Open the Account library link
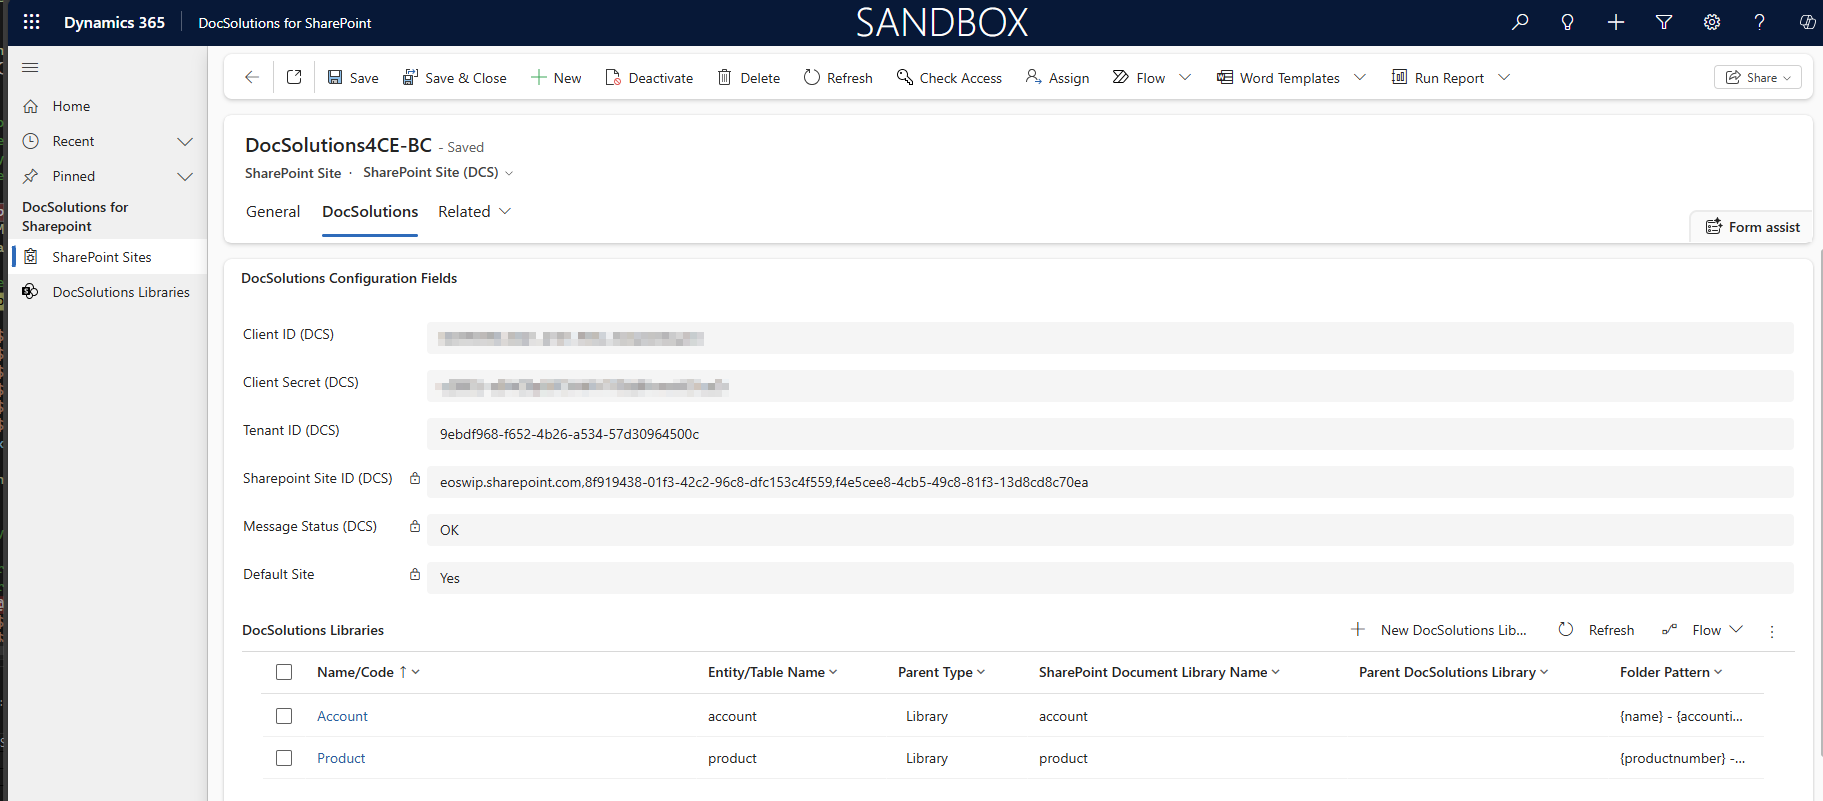 pyautogui.click(x=342, y=716)
